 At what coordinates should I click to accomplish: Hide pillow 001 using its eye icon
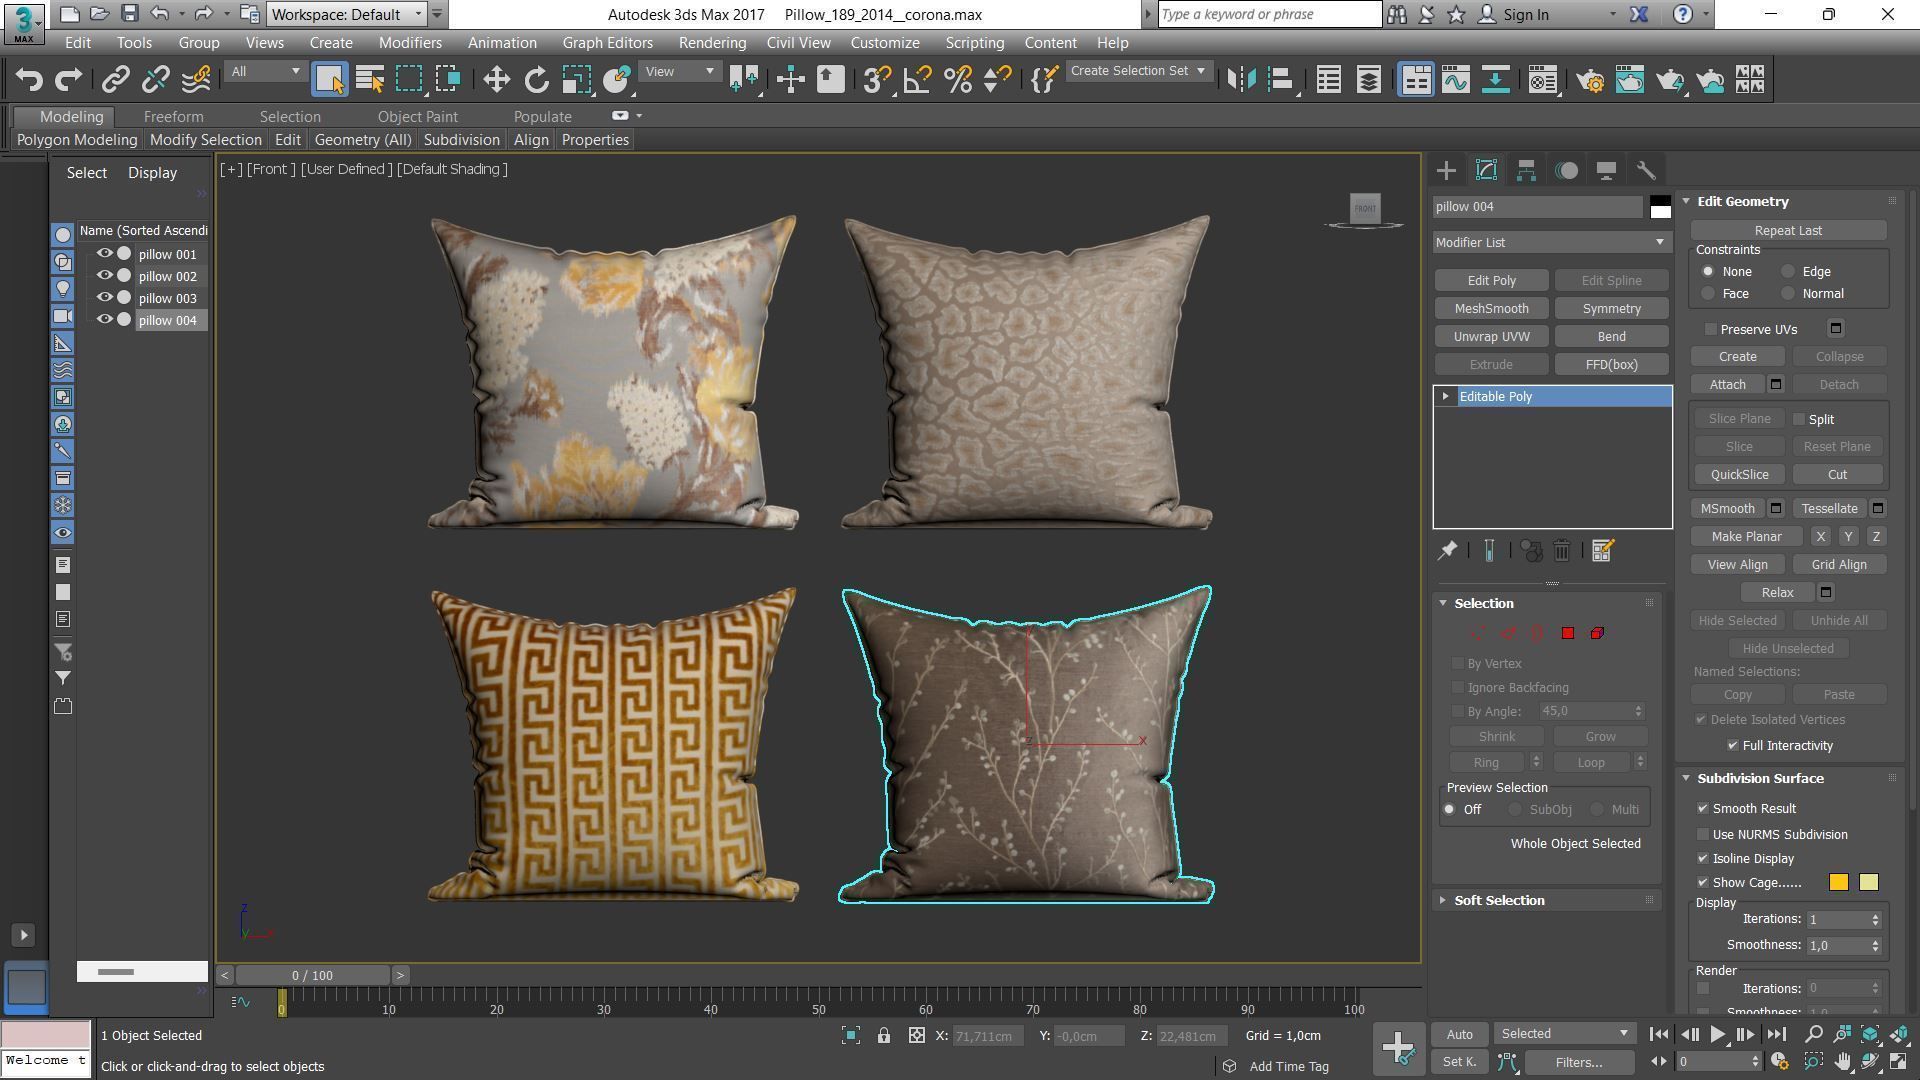tap(104, 253)
